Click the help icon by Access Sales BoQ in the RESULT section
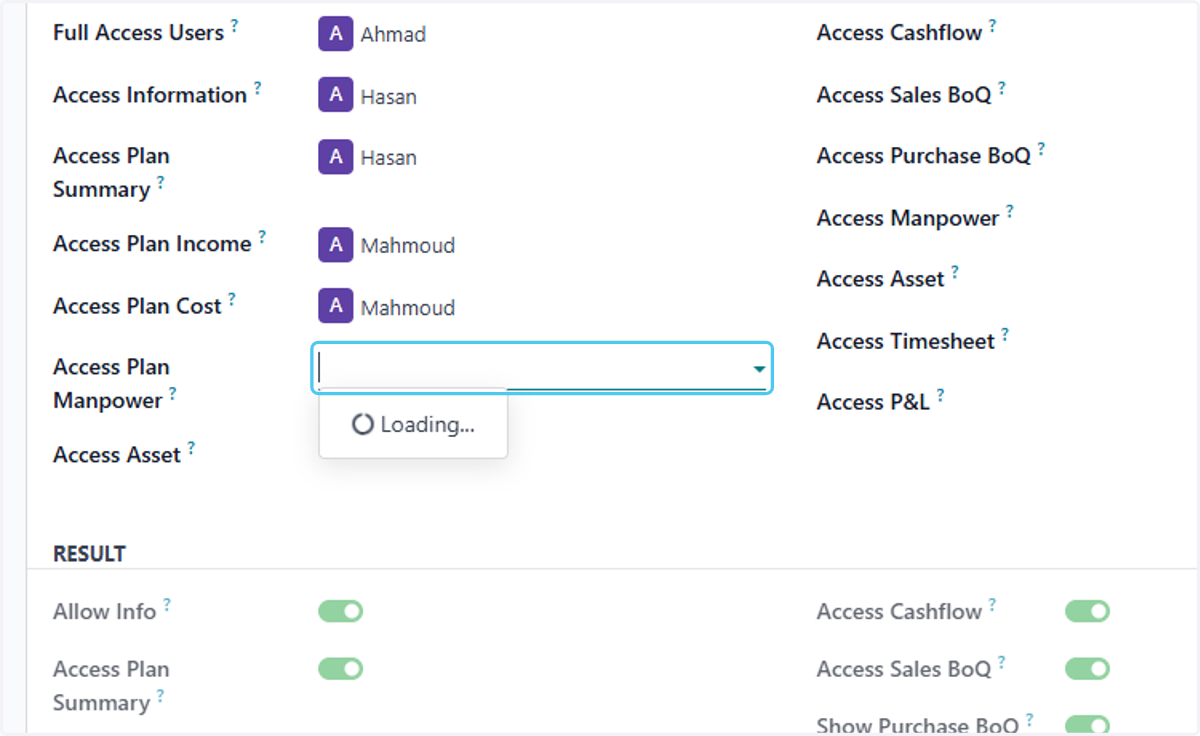Image resolution: width=1200 pixels, height=736 pixels. pos(1002,663)
